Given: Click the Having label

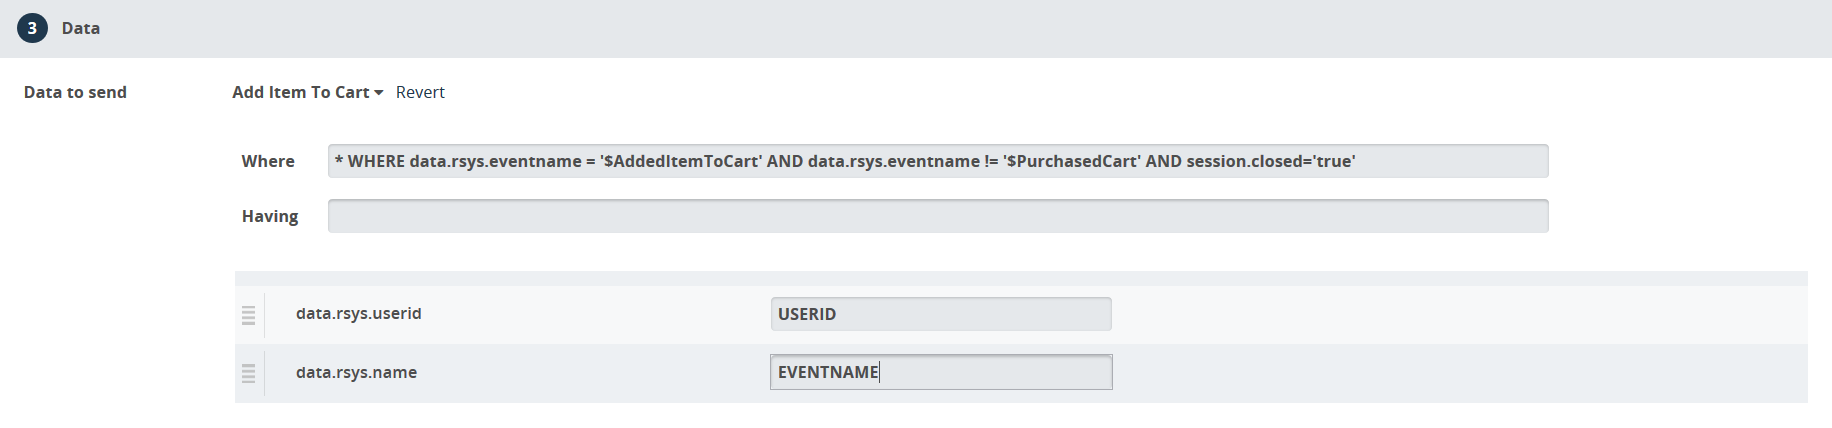Looking at the screenshot, I should pyautogui.click(x=270, y=216).
